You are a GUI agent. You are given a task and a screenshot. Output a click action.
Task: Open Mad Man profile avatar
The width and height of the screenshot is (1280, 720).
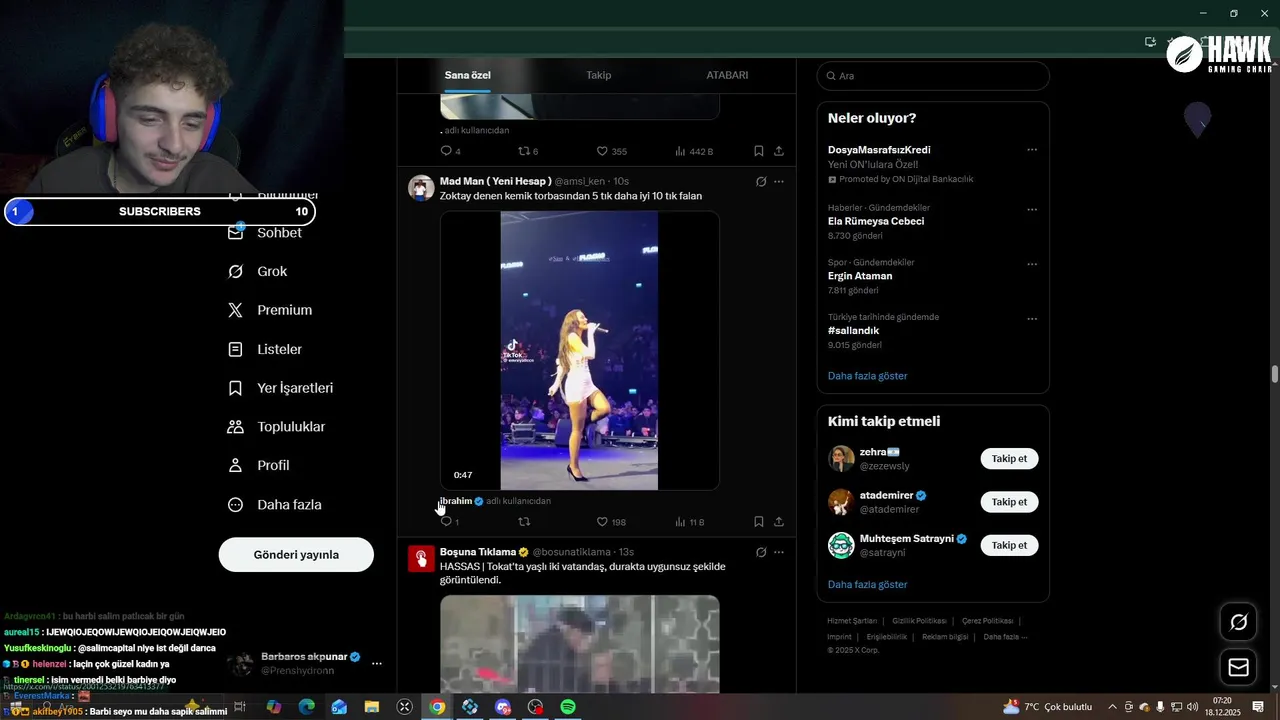pos(421,188)
